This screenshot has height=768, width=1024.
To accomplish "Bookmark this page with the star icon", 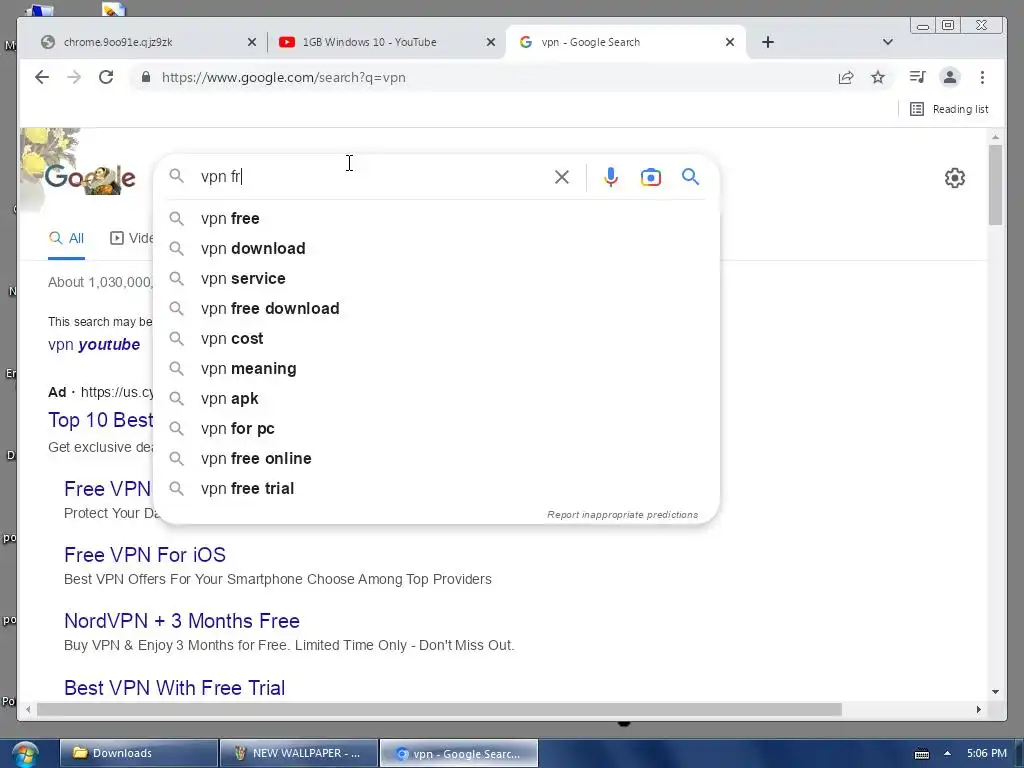I will (x=878, y=78).
